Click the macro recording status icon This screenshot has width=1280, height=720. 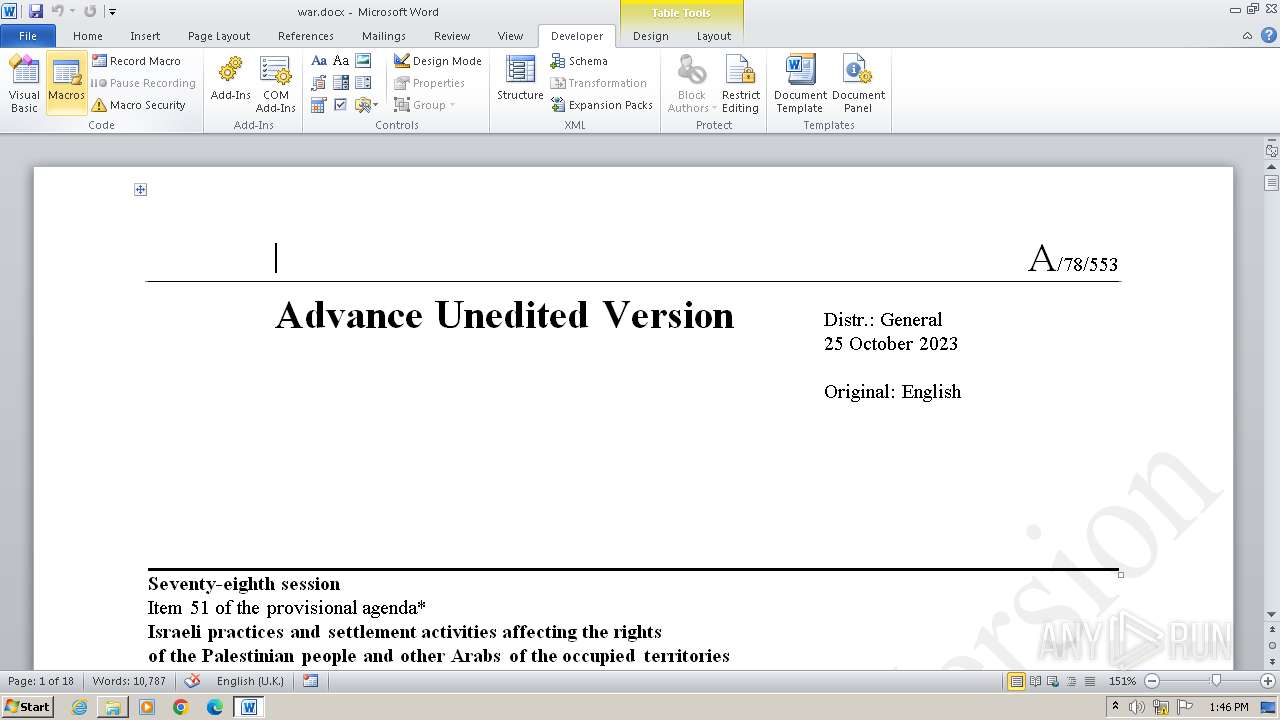click(310, 681)
